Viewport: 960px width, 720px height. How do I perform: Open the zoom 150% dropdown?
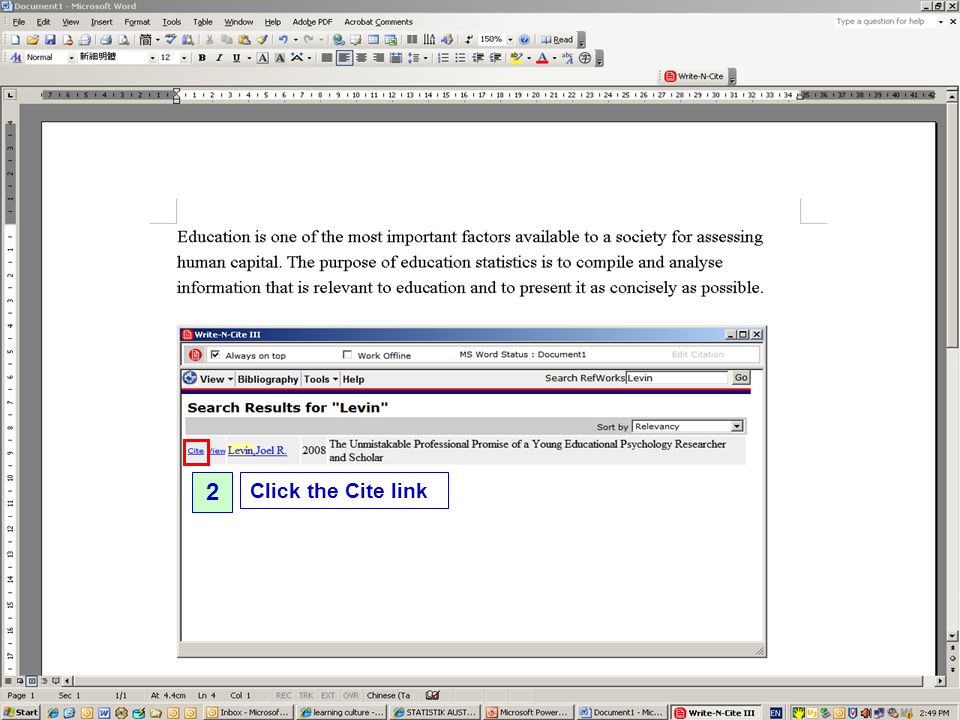tap(510, 40)
